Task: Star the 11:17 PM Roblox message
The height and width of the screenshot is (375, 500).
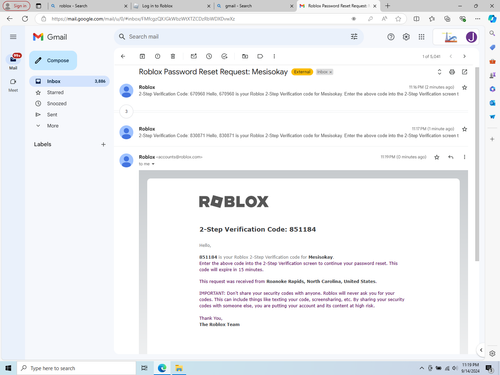Action: tap(465, 129)
